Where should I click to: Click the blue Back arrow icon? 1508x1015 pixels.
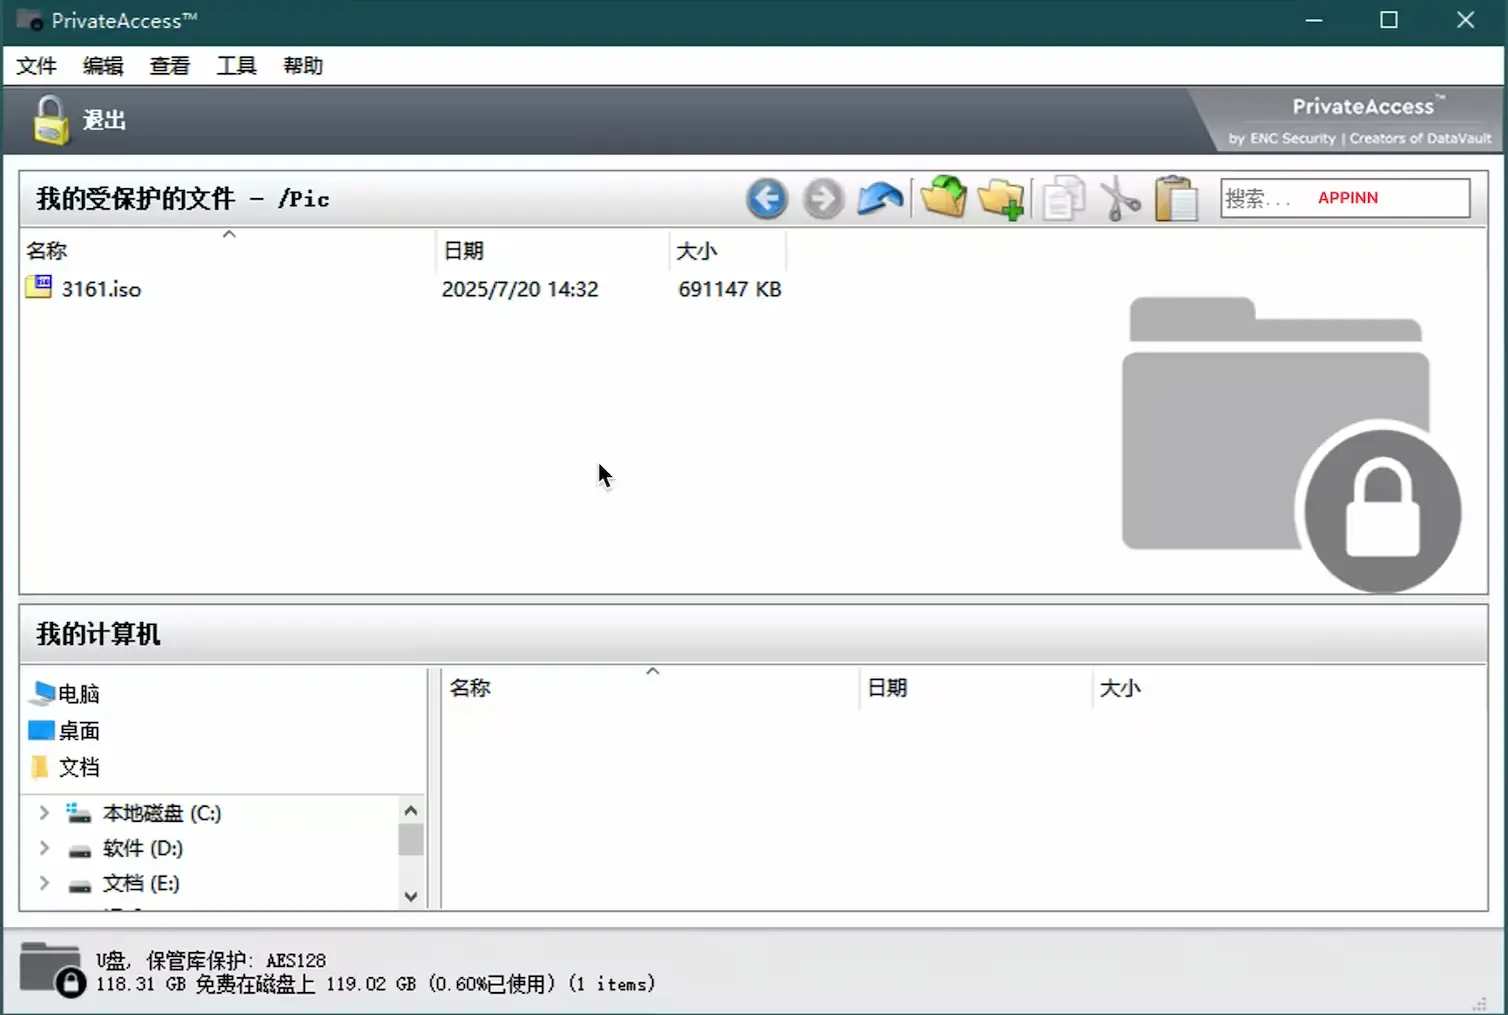[767, 199]
